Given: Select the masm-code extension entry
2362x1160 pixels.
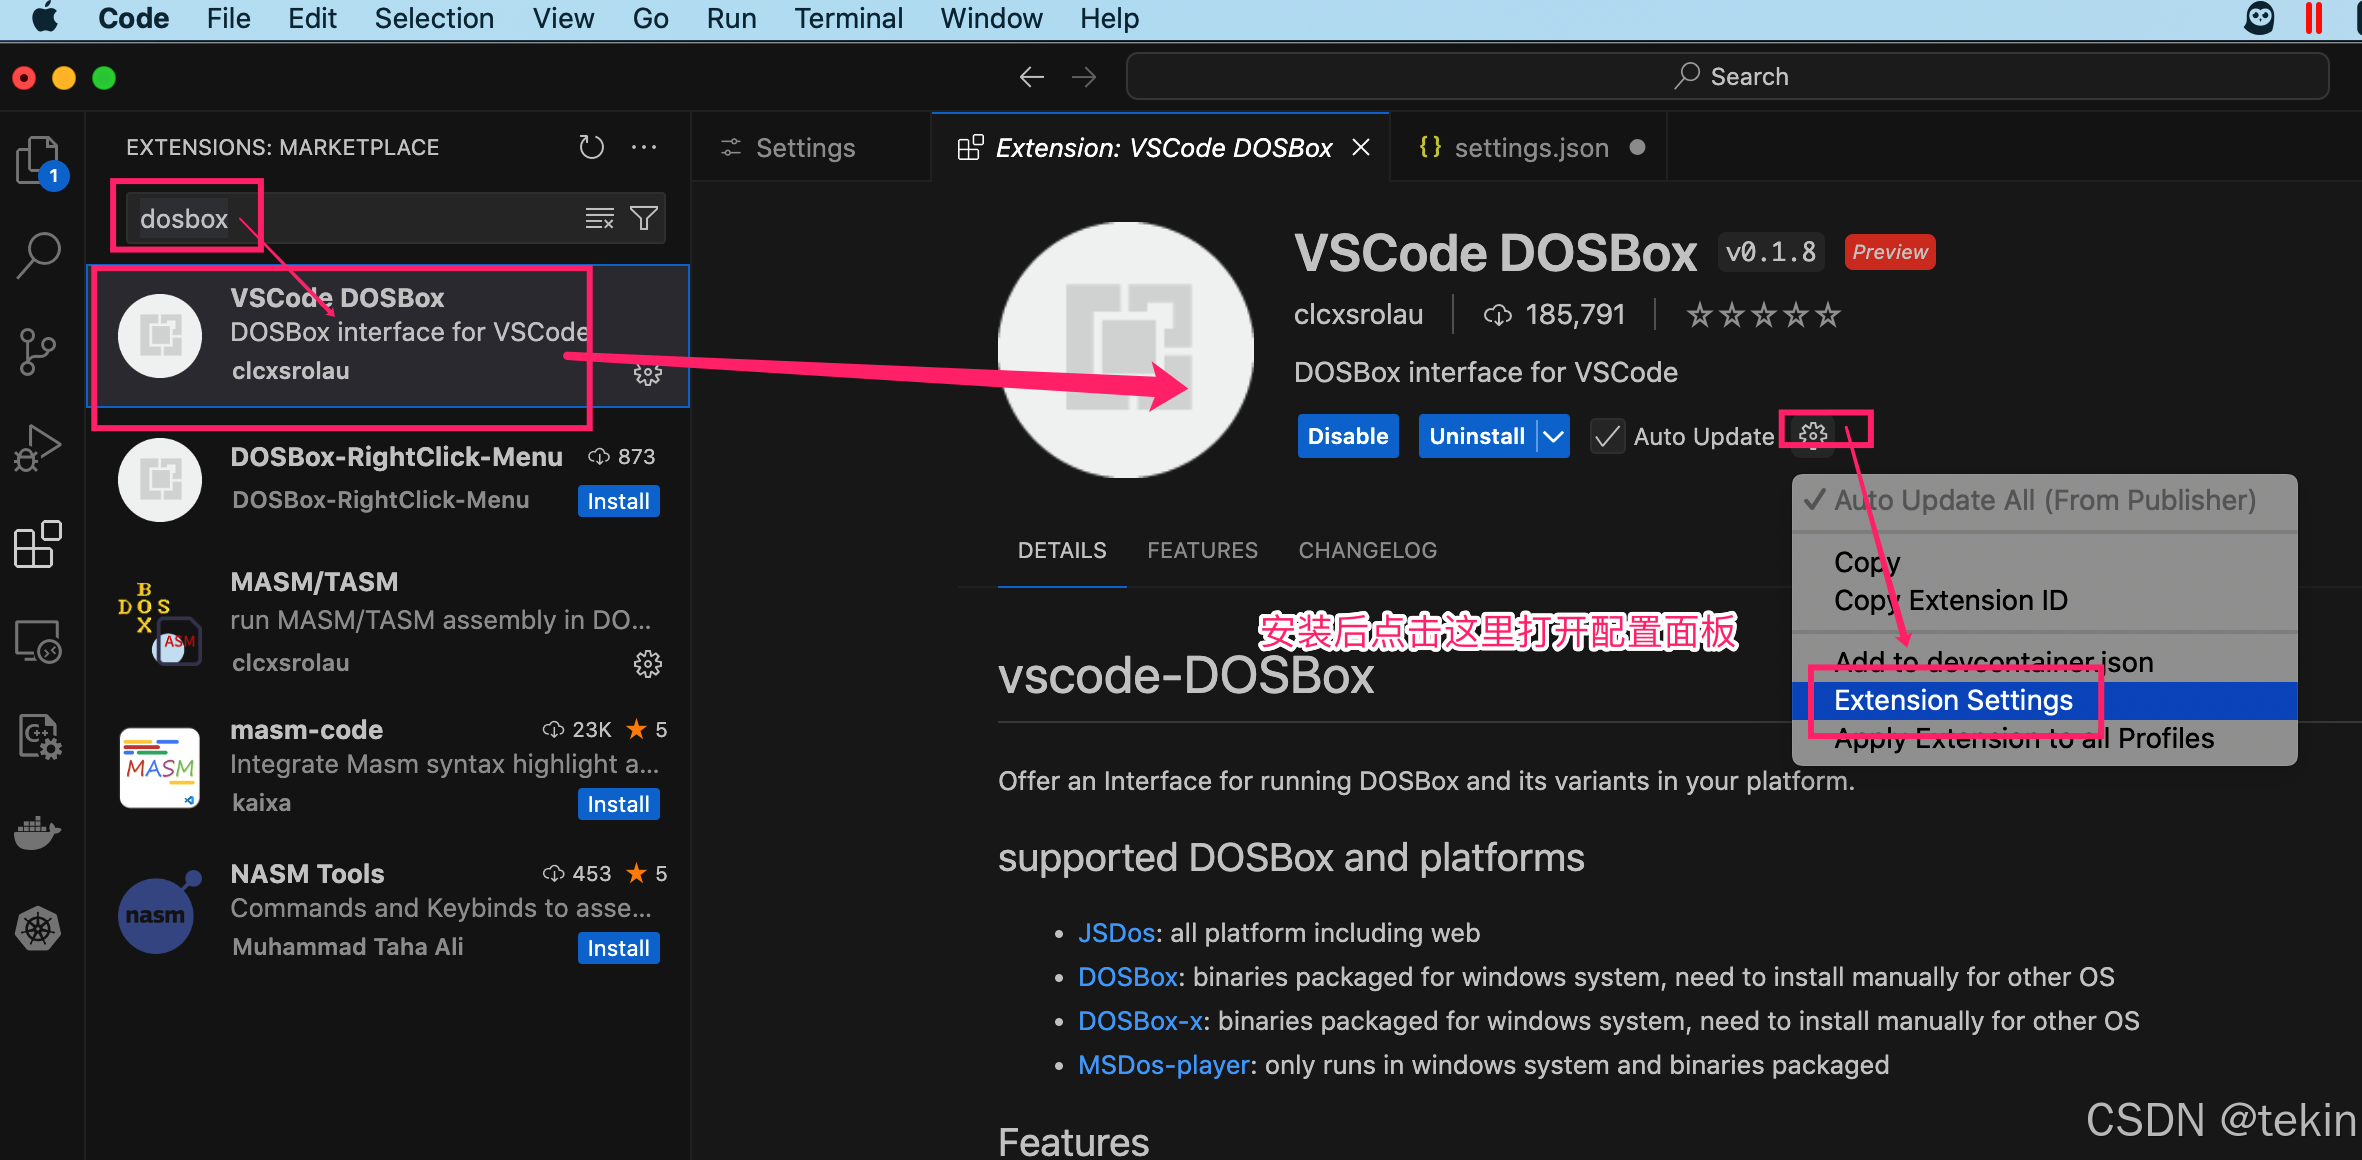Looking at the screenshot, I should pyautogui.click(x=388, y=767).
